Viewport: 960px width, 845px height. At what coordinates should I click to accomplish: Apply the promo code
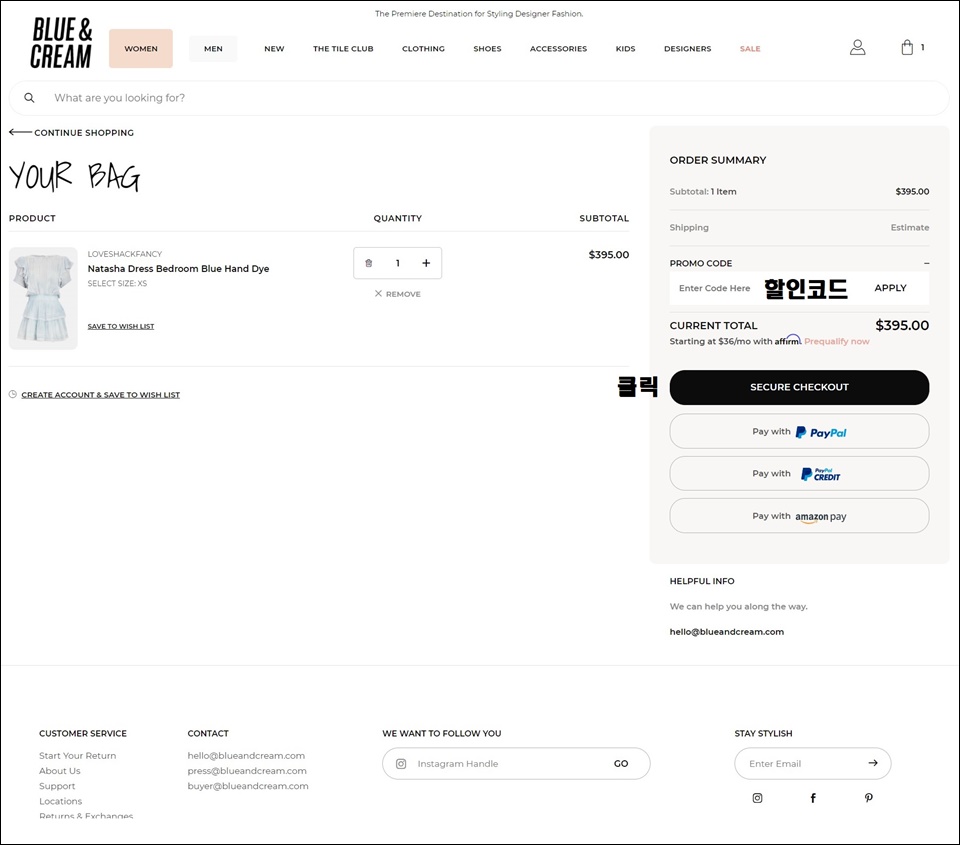coord(890,288)
